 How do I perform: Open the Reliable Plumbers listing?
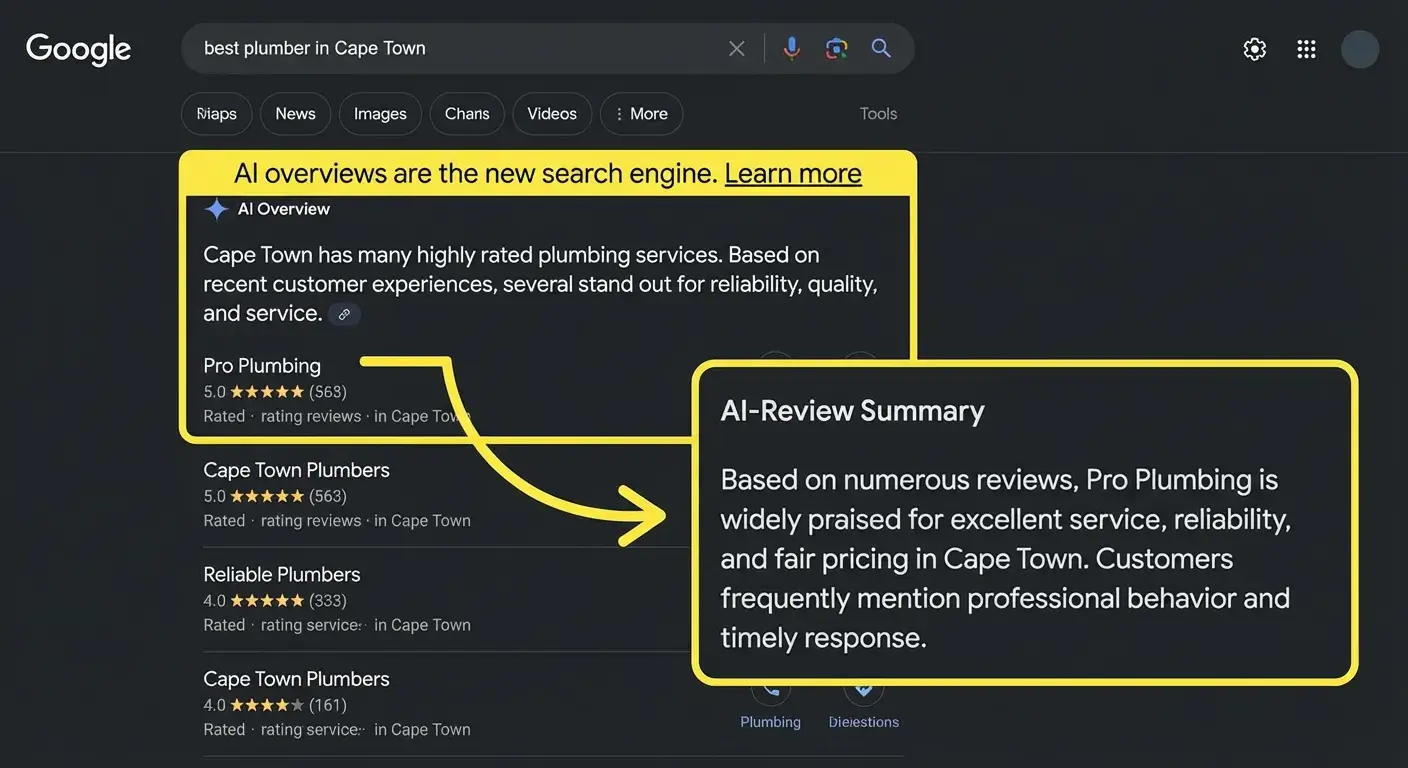(282, 574)
